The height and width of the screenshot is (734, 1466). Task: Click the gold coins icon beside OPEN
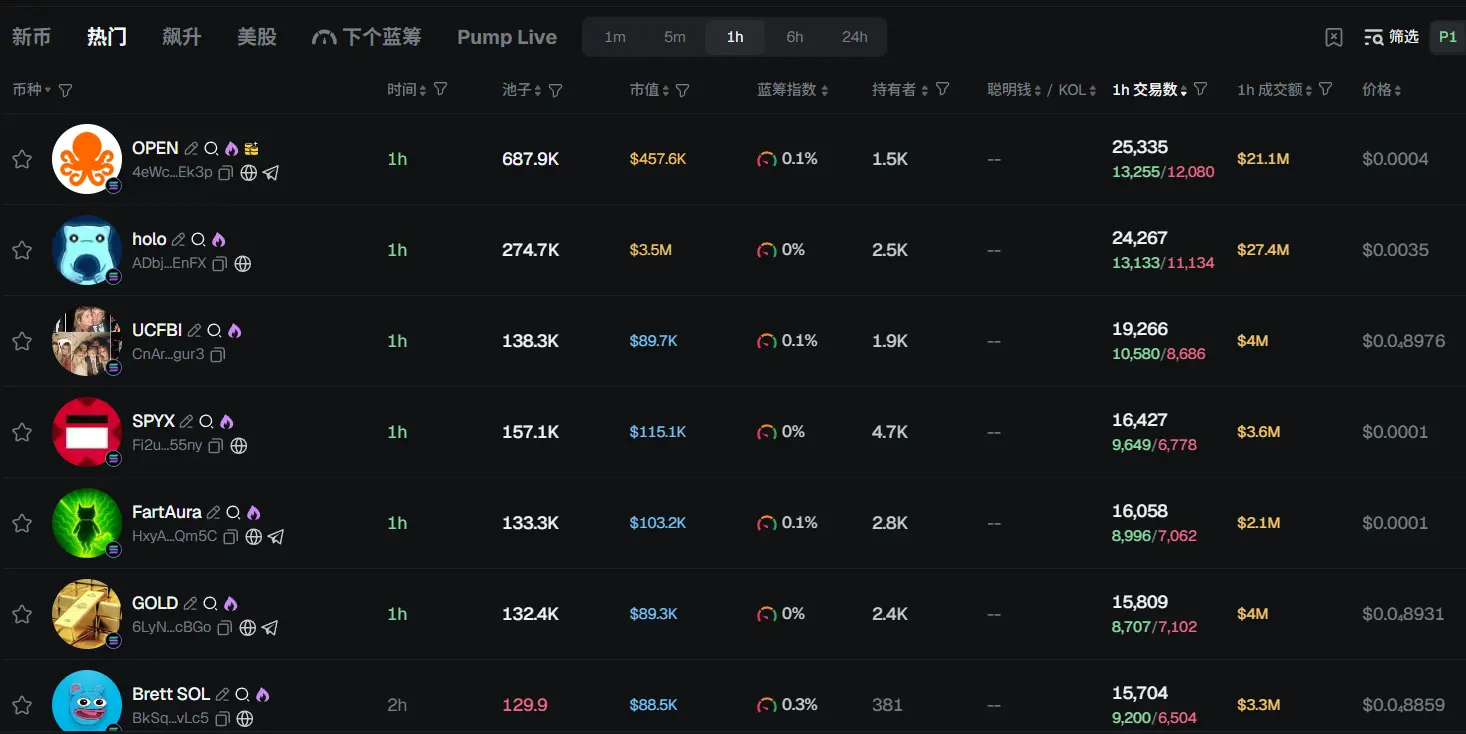coord(251,148)
